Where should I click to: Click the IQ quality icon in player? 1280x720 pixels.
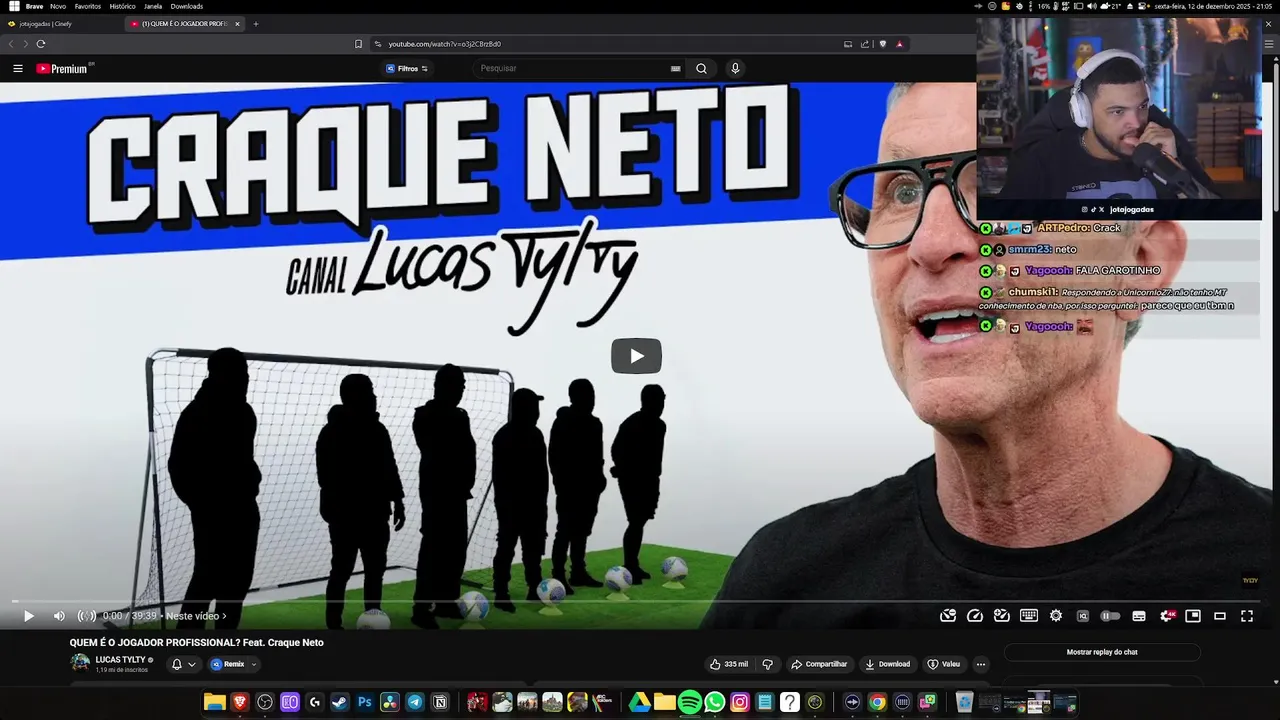[x=1082, y=616]
